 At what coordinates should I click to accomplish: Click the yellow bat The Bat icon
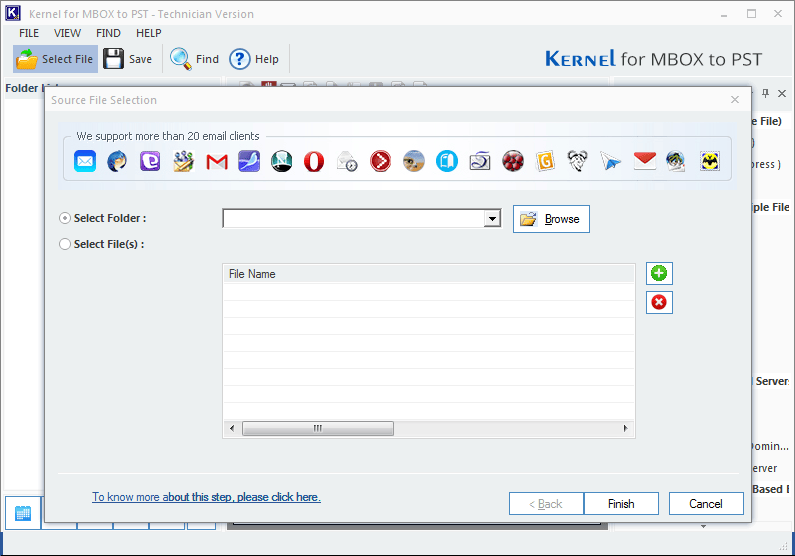[x=710, y=161]
